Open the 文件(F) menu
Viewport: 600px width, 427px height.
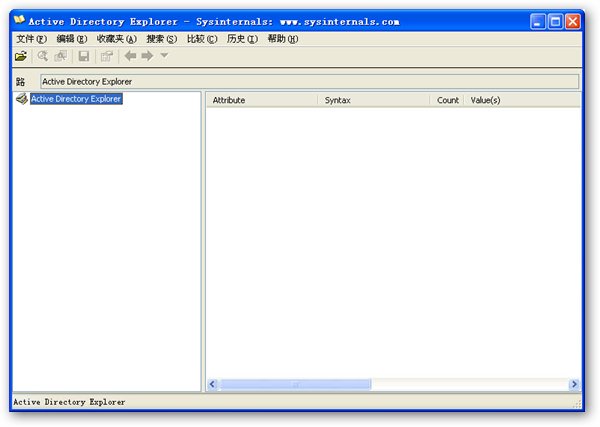coord(31,39)
